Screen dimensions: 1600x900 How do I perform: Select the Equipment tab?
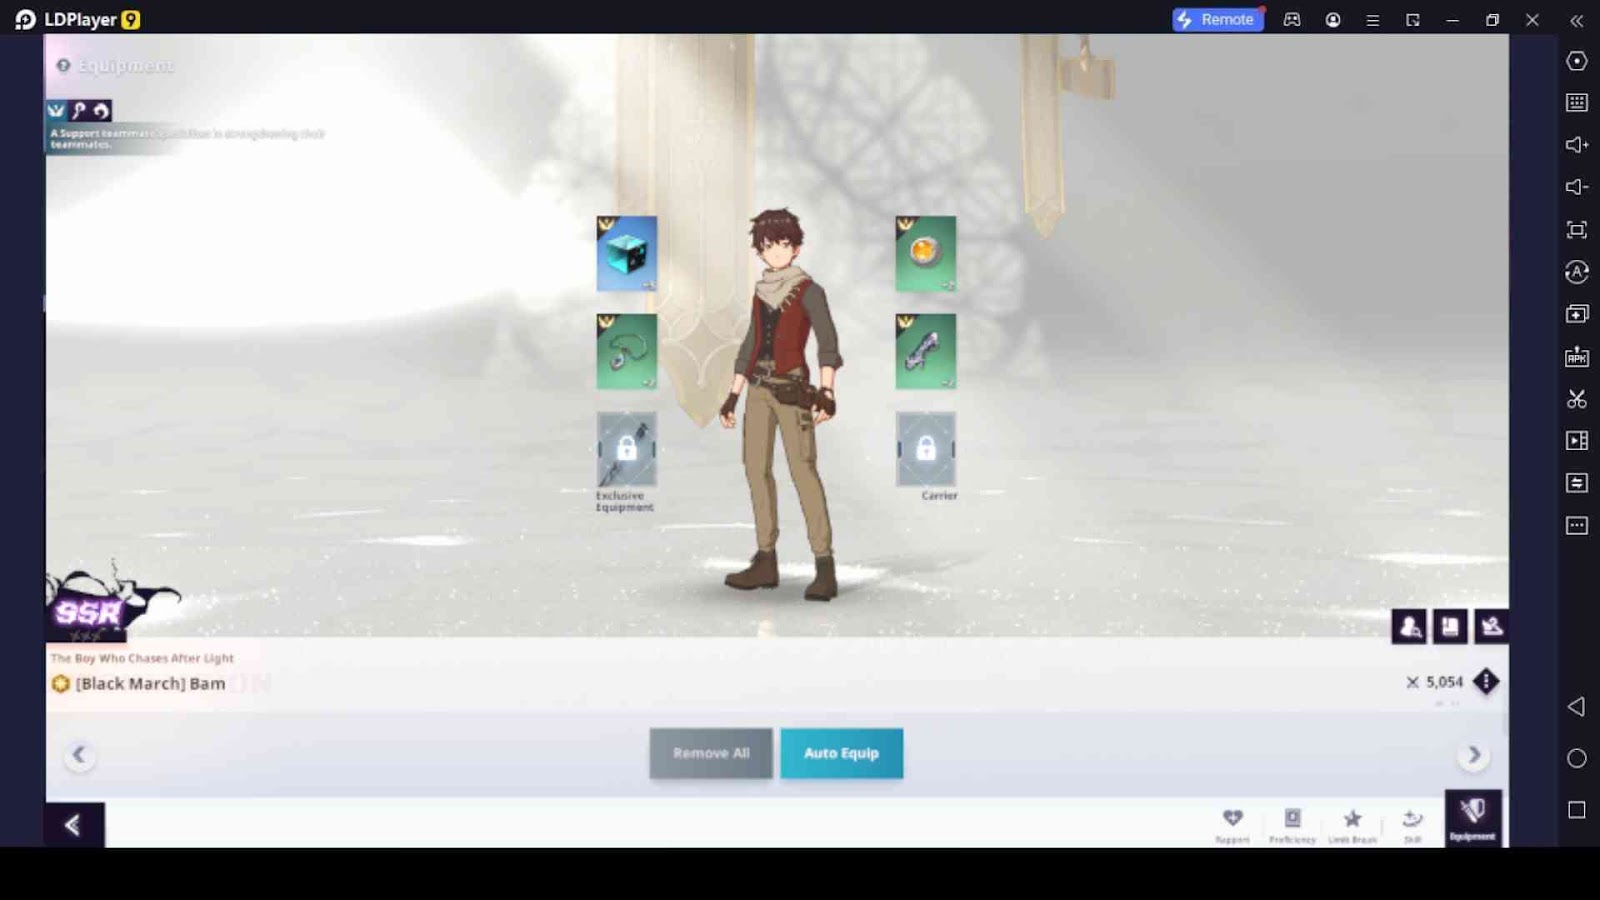pos(1473,818)
